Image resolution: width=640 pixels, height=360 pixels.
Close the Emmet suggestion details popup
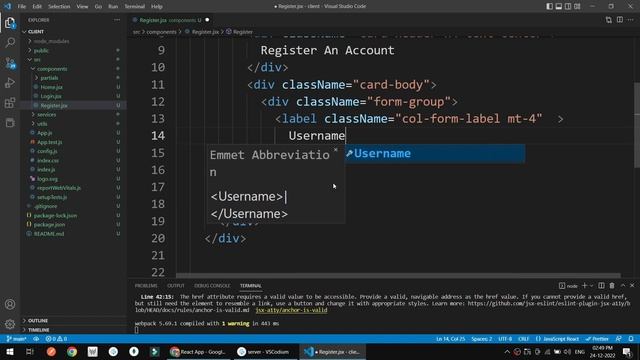[x=336, y=150]
